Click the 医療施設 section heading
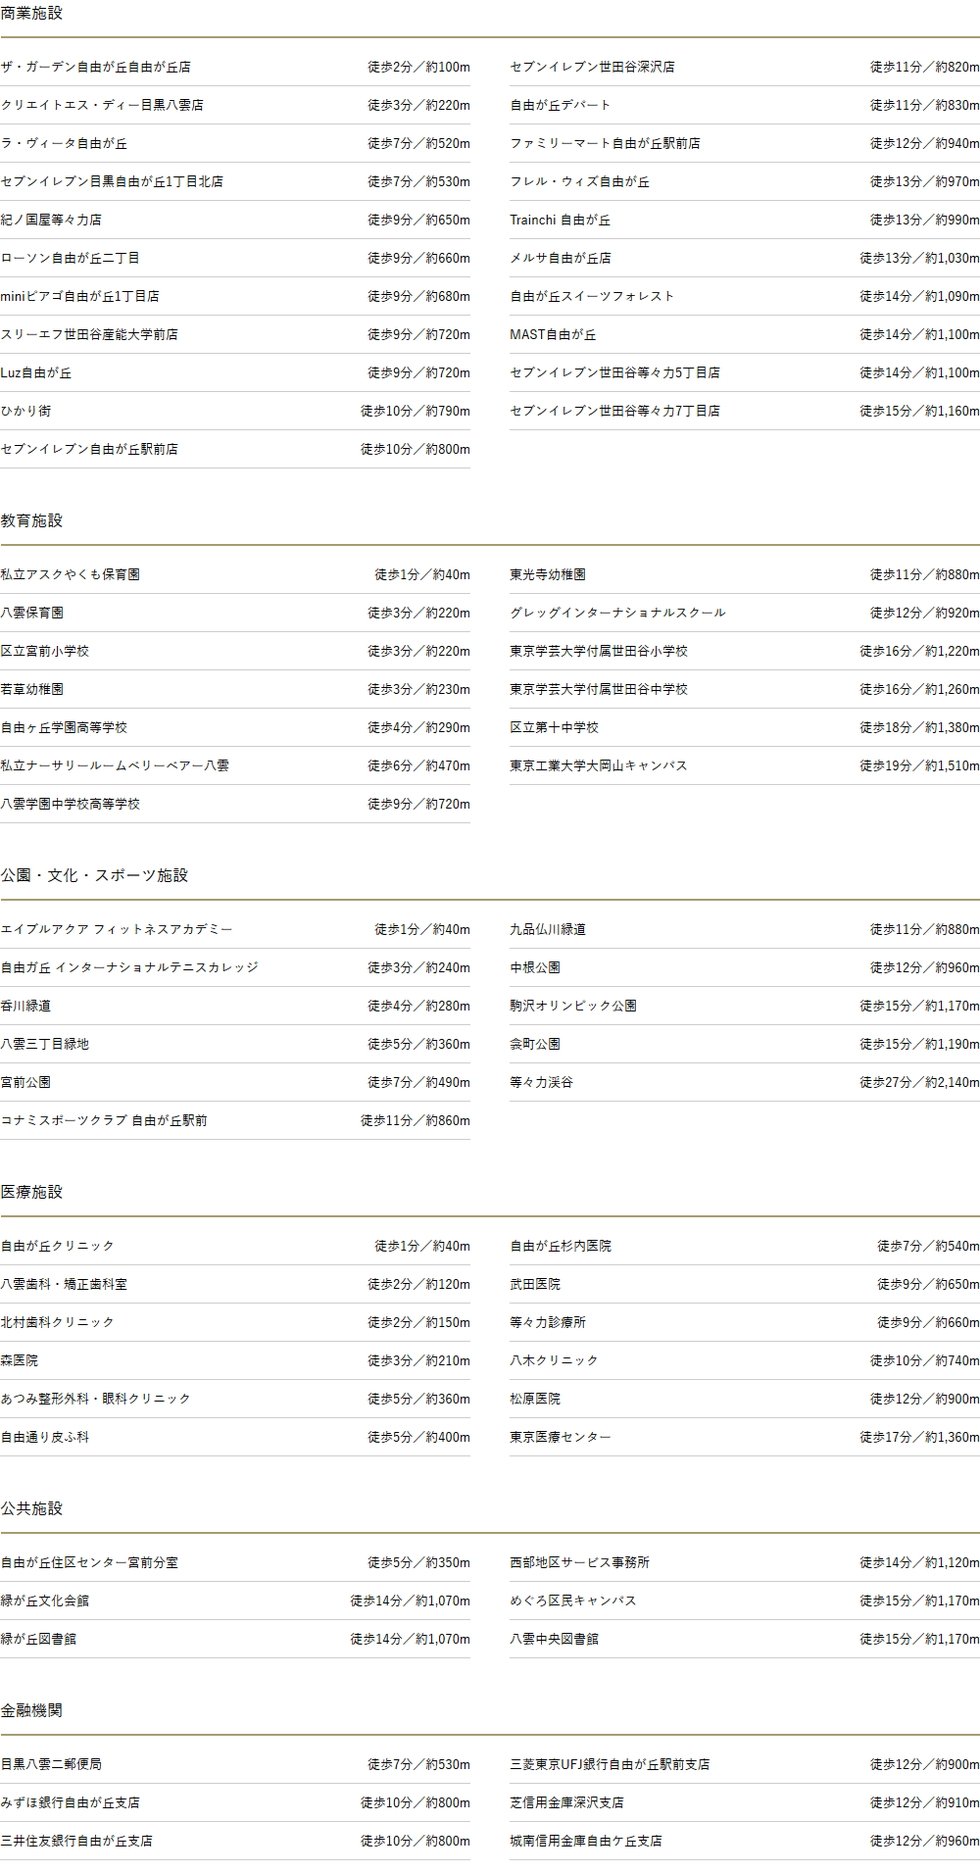 click(x=32, y=1192)
